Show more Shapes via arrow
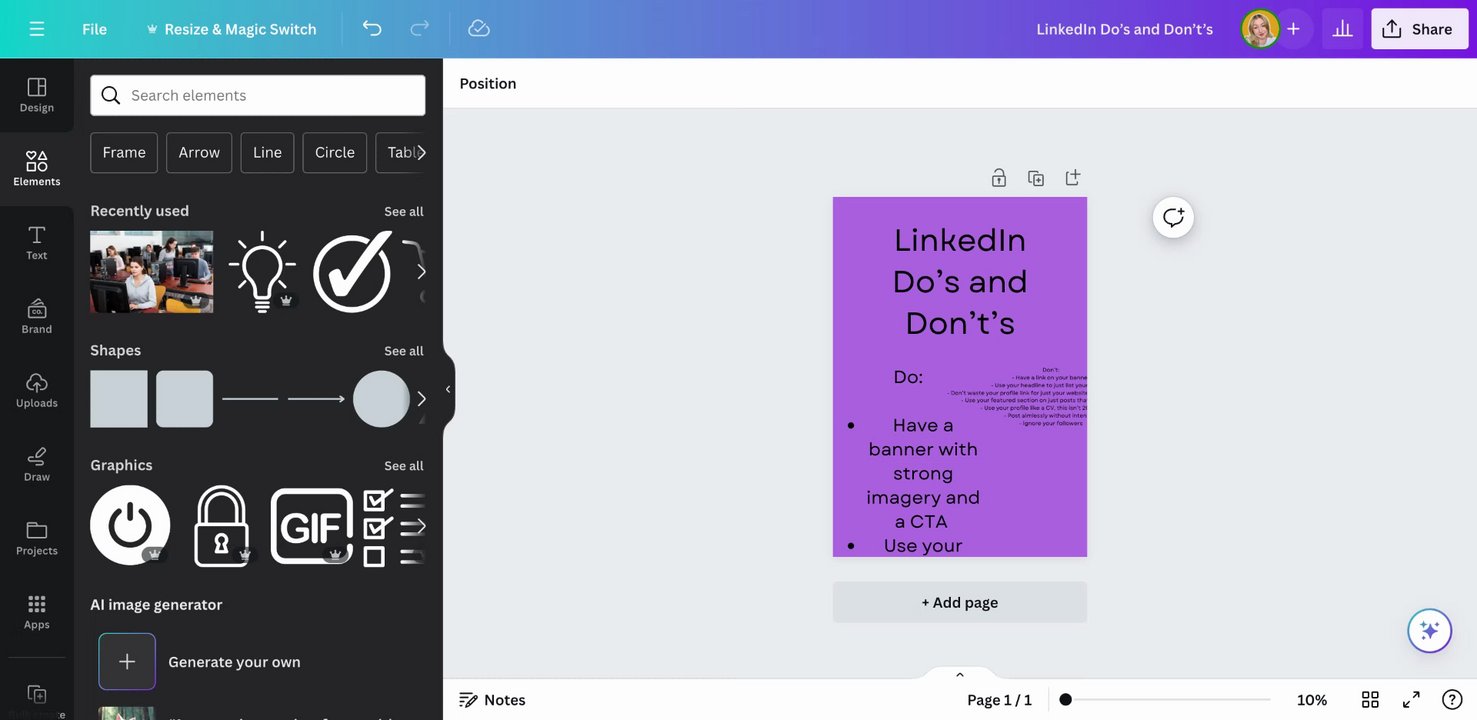The image size is (1477, 720). click(421, 399)
